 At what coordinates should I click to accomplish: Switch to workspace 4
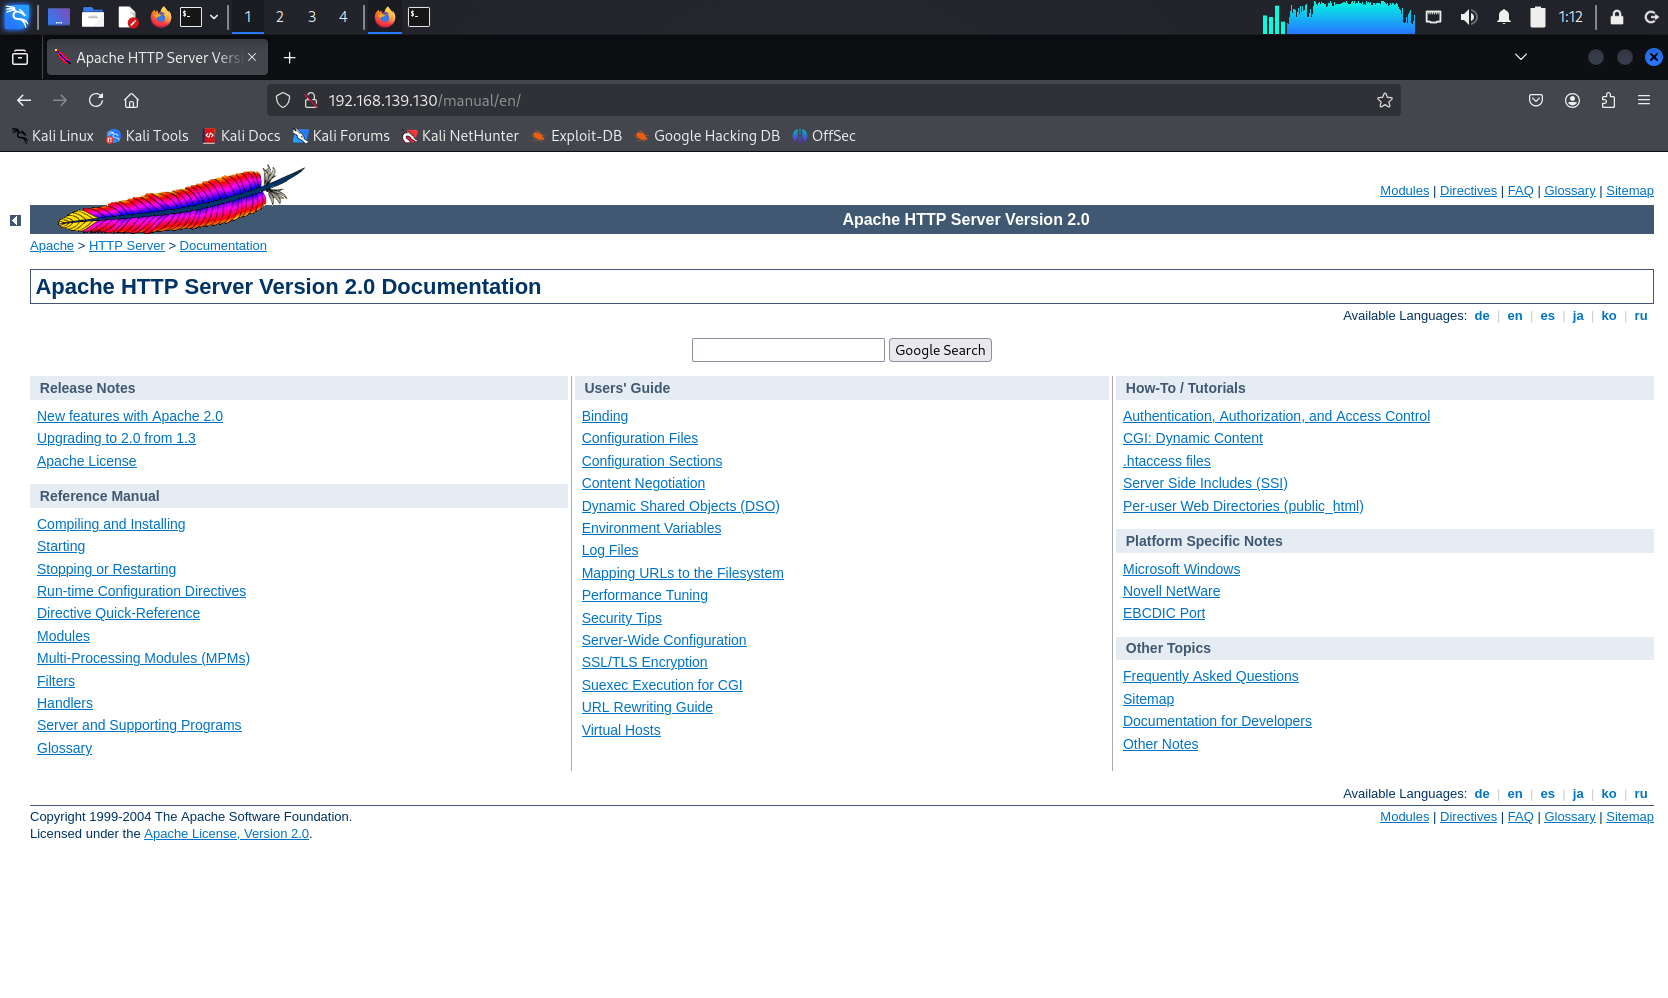[x=343, y=17]
